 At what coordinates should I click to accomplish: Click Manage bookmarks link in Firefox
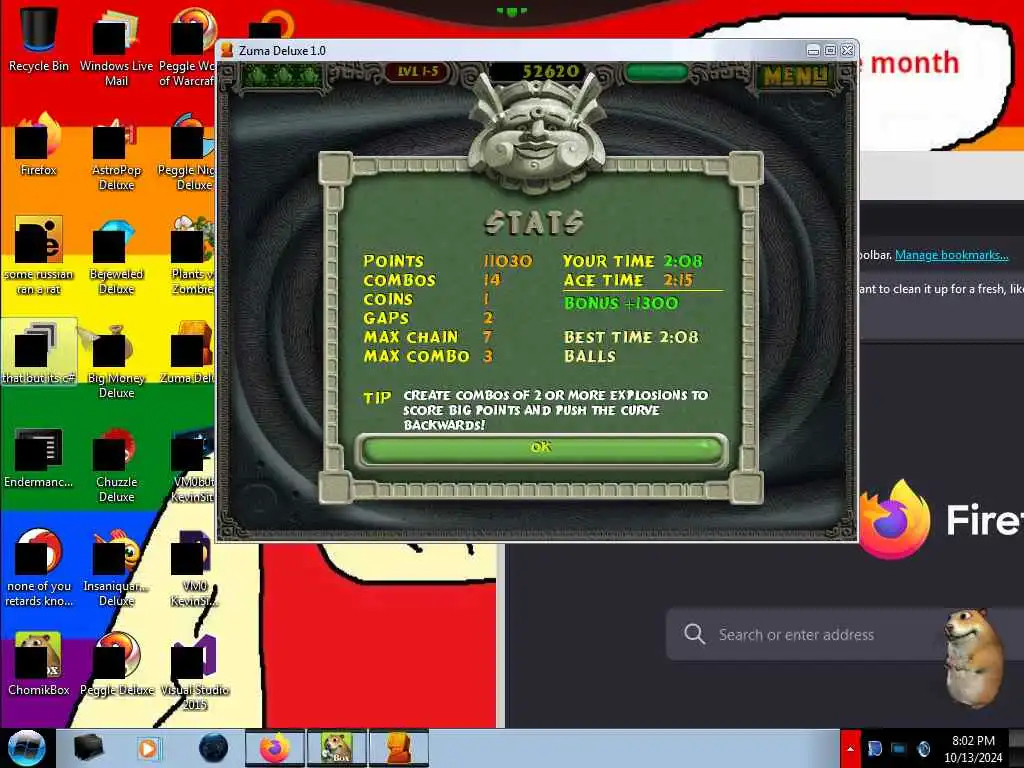(951, 255)
